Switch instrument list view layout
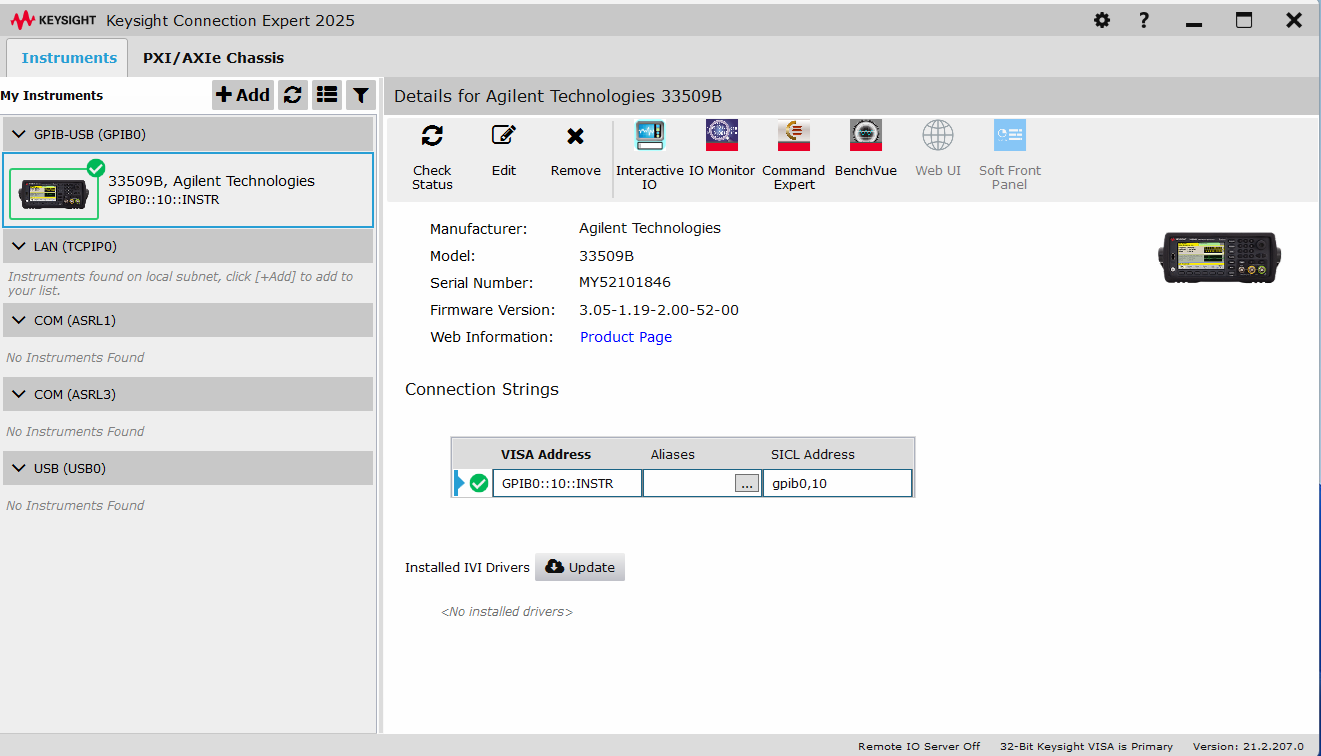 327,95
